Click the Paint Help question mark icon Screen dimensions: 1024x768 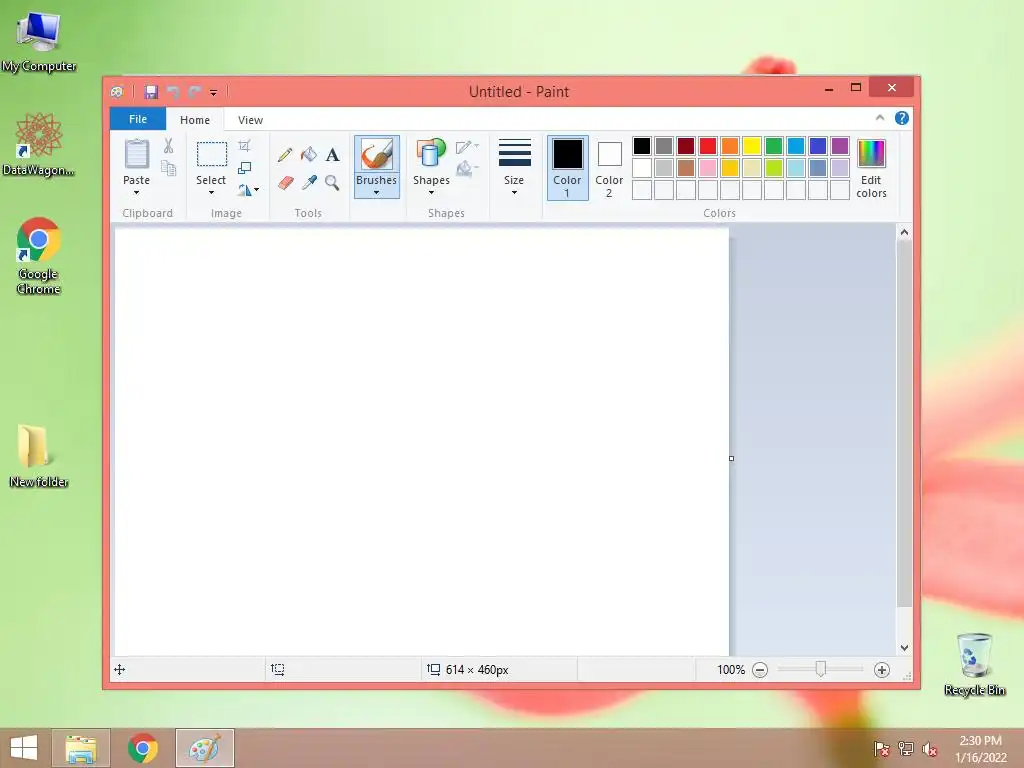(902, 118)
